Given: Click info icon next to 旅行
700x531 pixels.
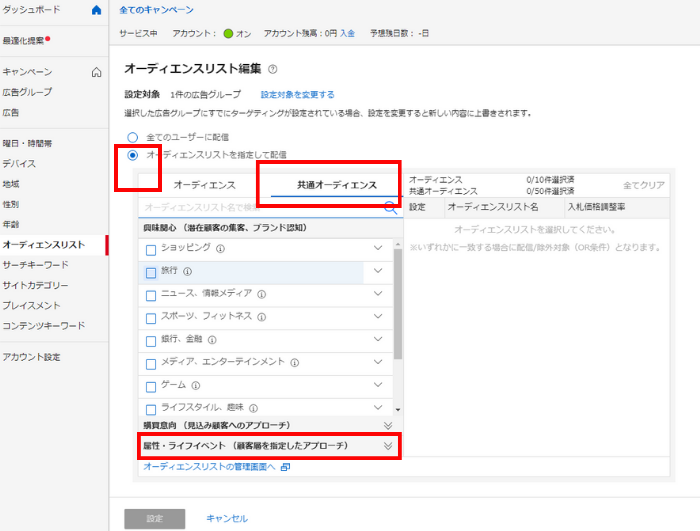Looking at the screenshot, I should point(188,272).
